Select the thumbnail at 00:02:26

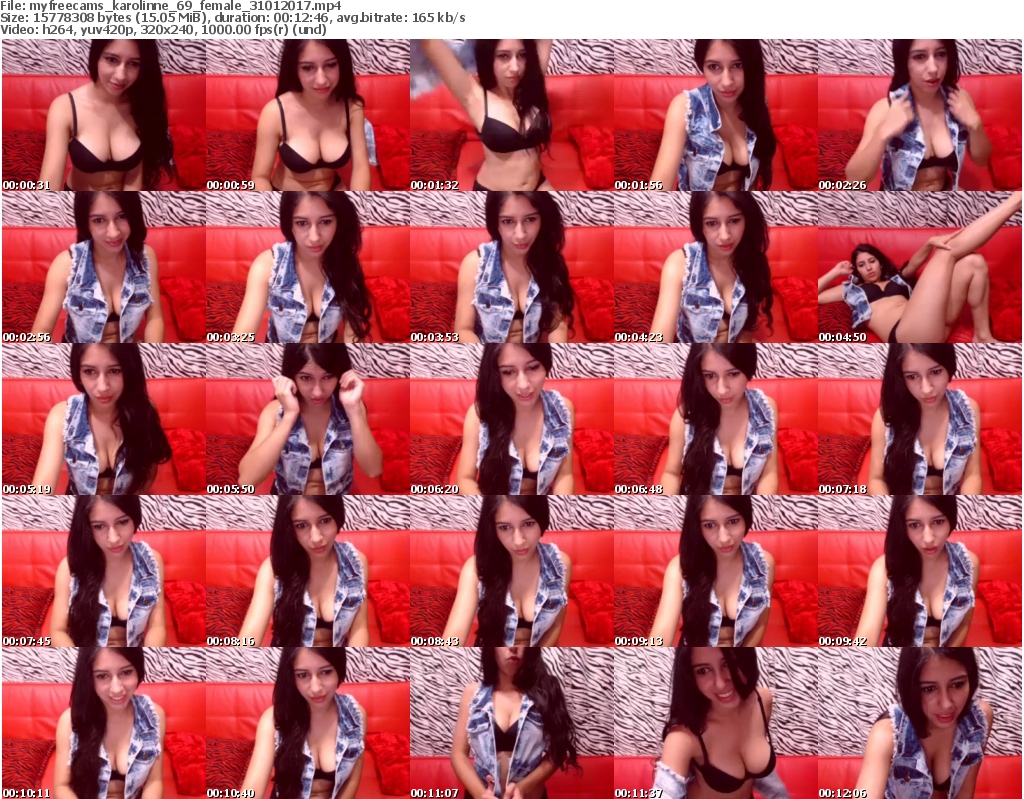919,116
